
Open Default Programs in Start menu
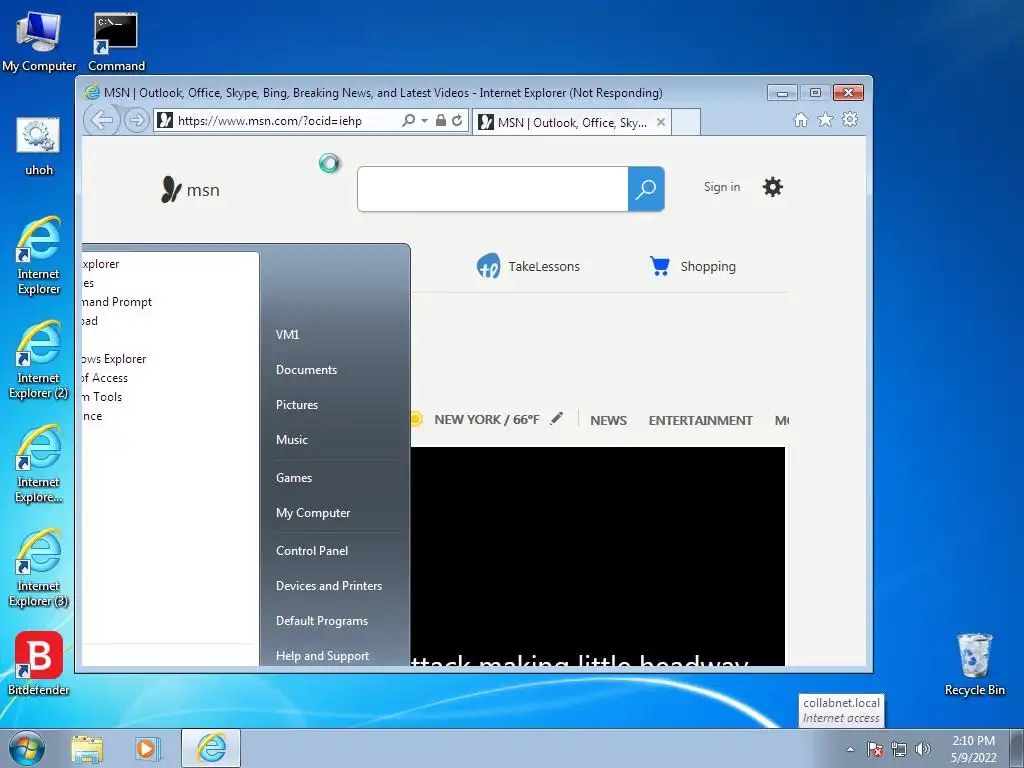point(321,621)
